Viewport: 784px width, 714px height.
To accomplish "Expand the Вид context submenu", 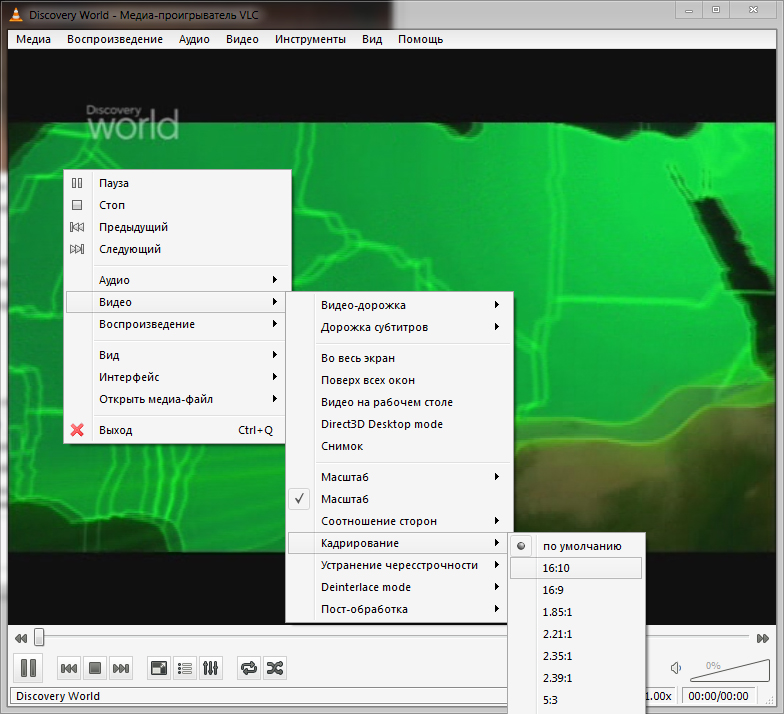I will coord(176,355).
